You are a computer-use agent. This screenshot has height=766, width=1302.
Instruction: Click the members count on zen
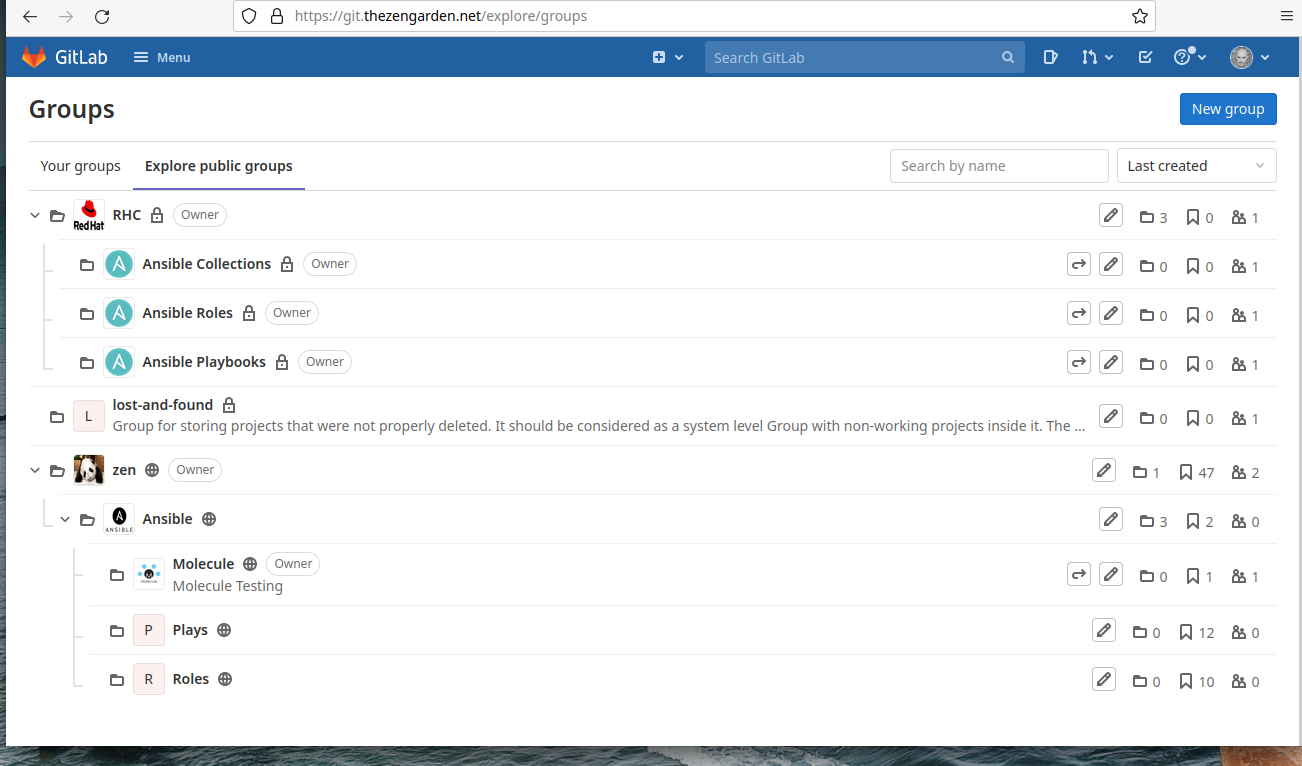(x=1246, y=472)
